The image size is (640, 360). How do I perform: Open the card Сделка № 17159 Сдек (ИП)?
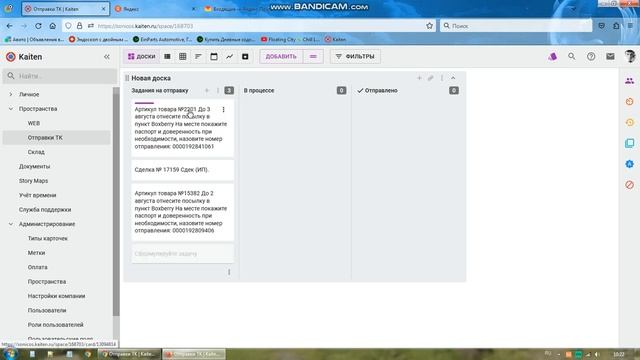coord(183,170)
